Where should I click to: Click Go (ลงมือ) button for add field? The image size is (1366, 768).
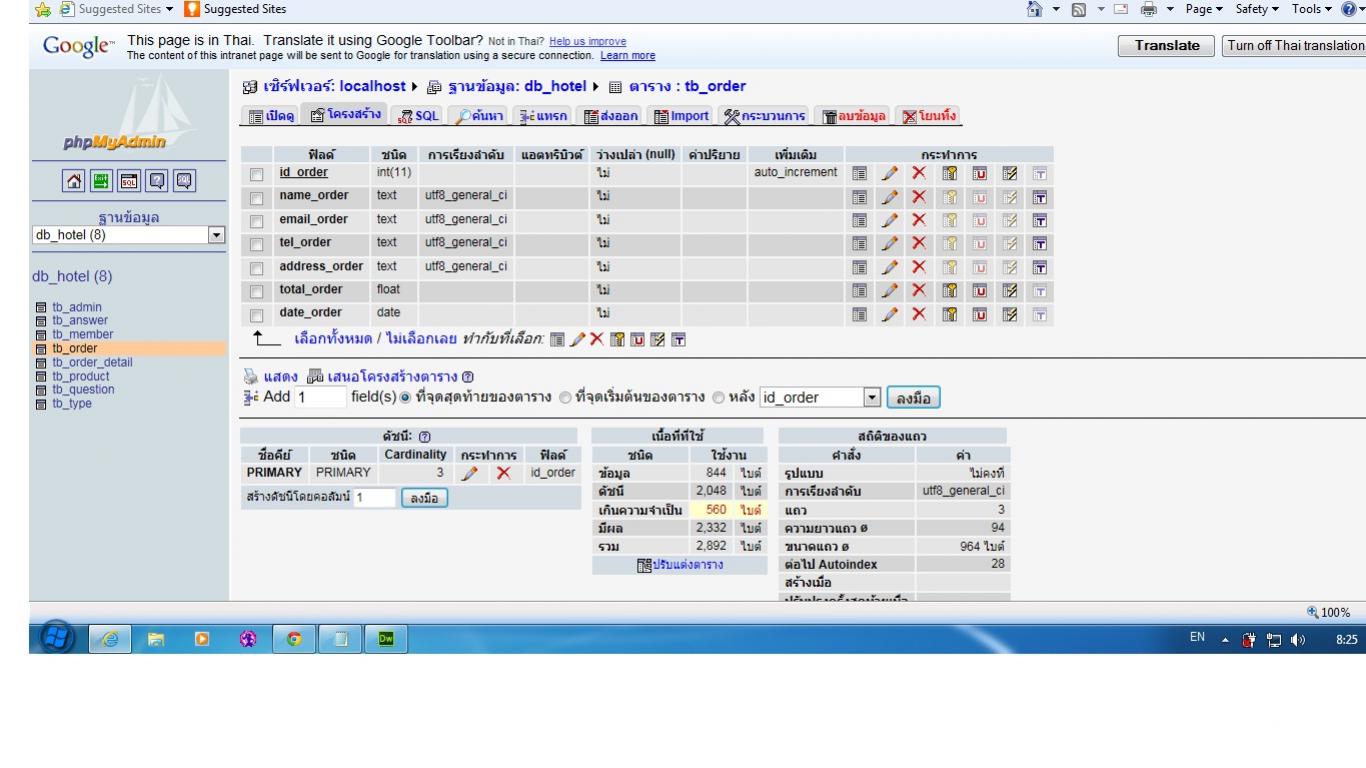point(913,398)
